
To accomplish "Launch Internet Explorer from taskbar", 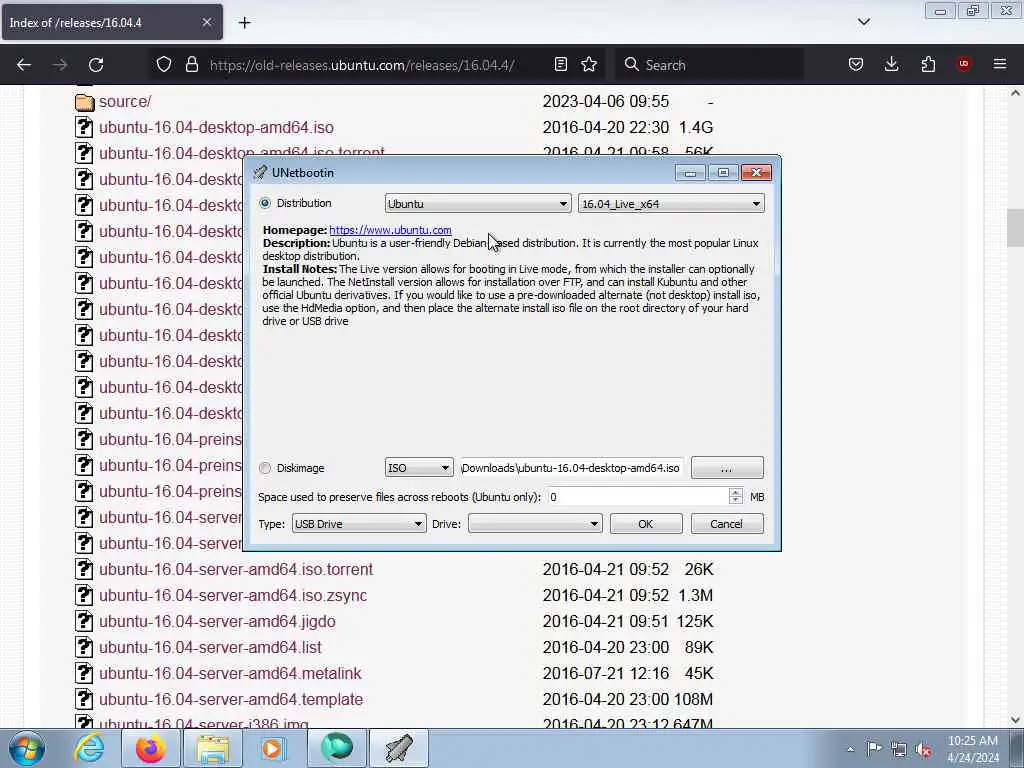I will pyautogui.click(x=89, y=748).
